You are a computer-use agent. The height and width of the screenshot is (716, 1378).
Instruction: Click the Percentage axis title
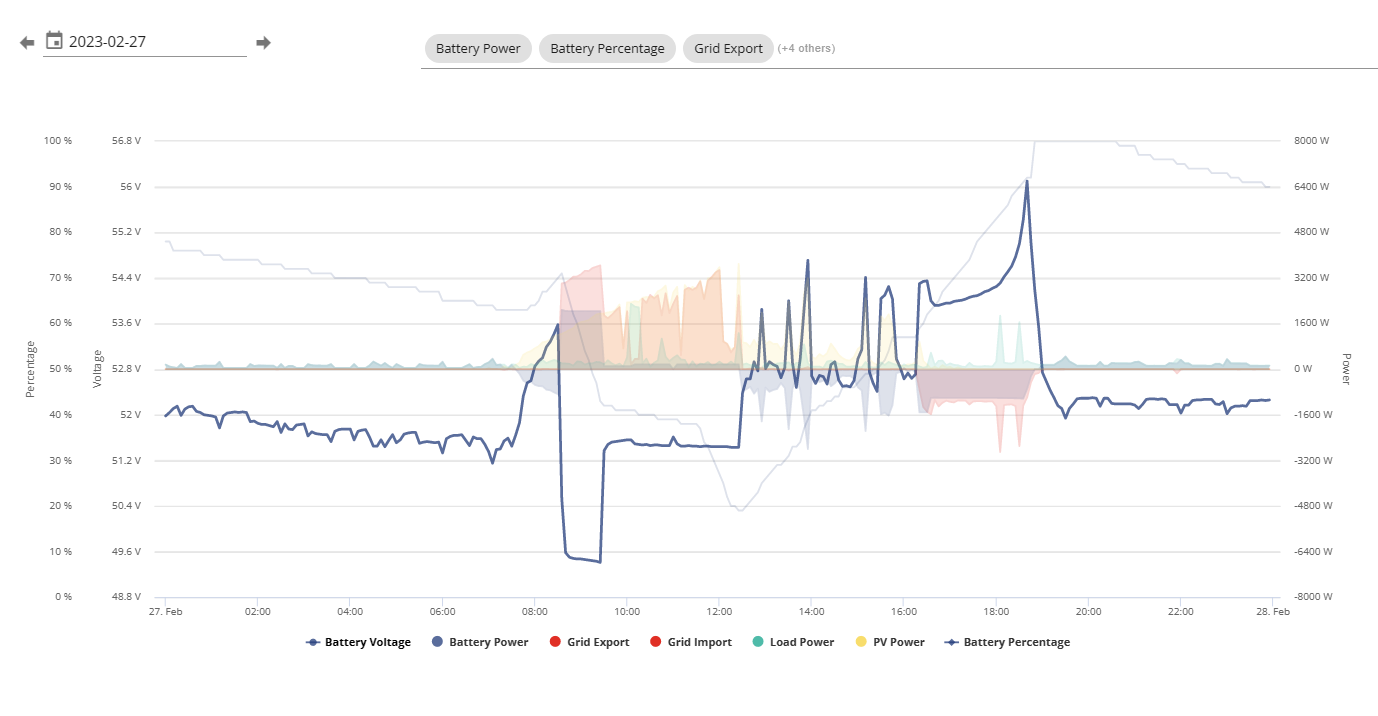point(30,369)
